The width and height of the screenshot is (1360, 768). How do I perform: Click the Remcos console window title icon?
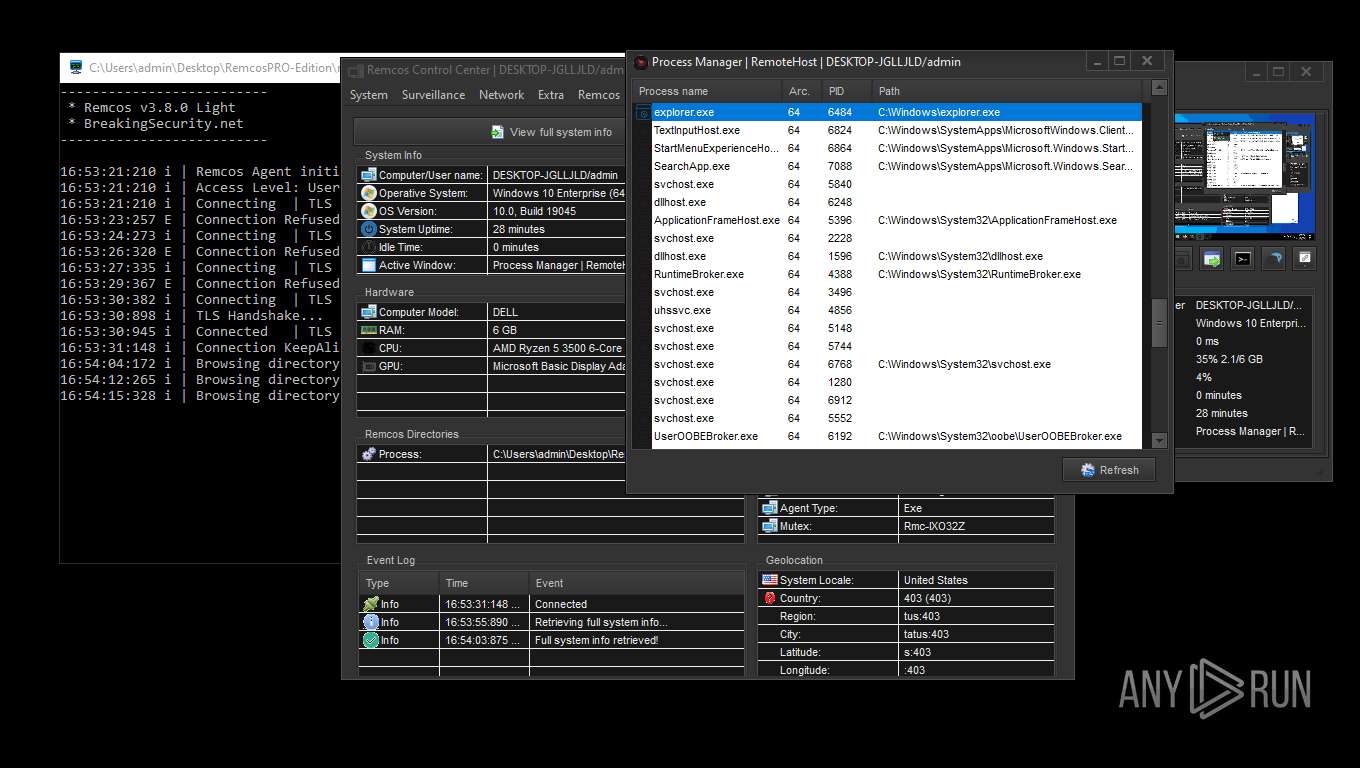(76, 68)
